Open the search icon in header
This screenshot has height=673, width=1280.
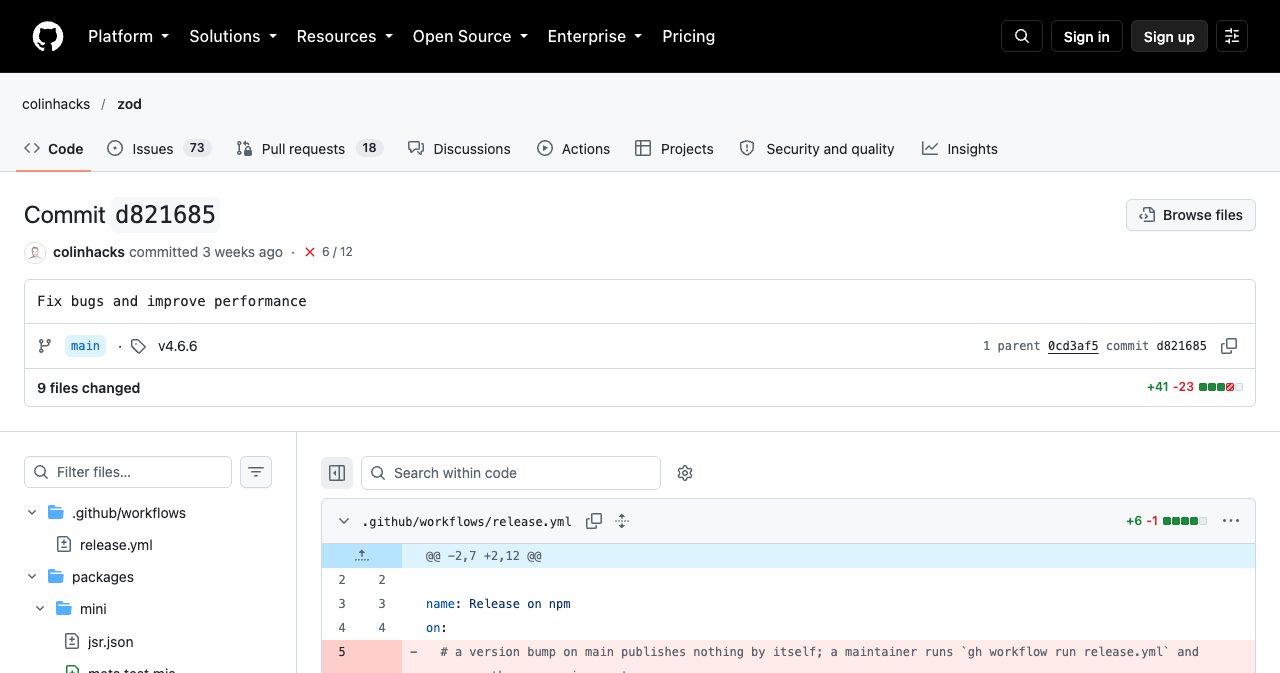(x=1022, y=36)
